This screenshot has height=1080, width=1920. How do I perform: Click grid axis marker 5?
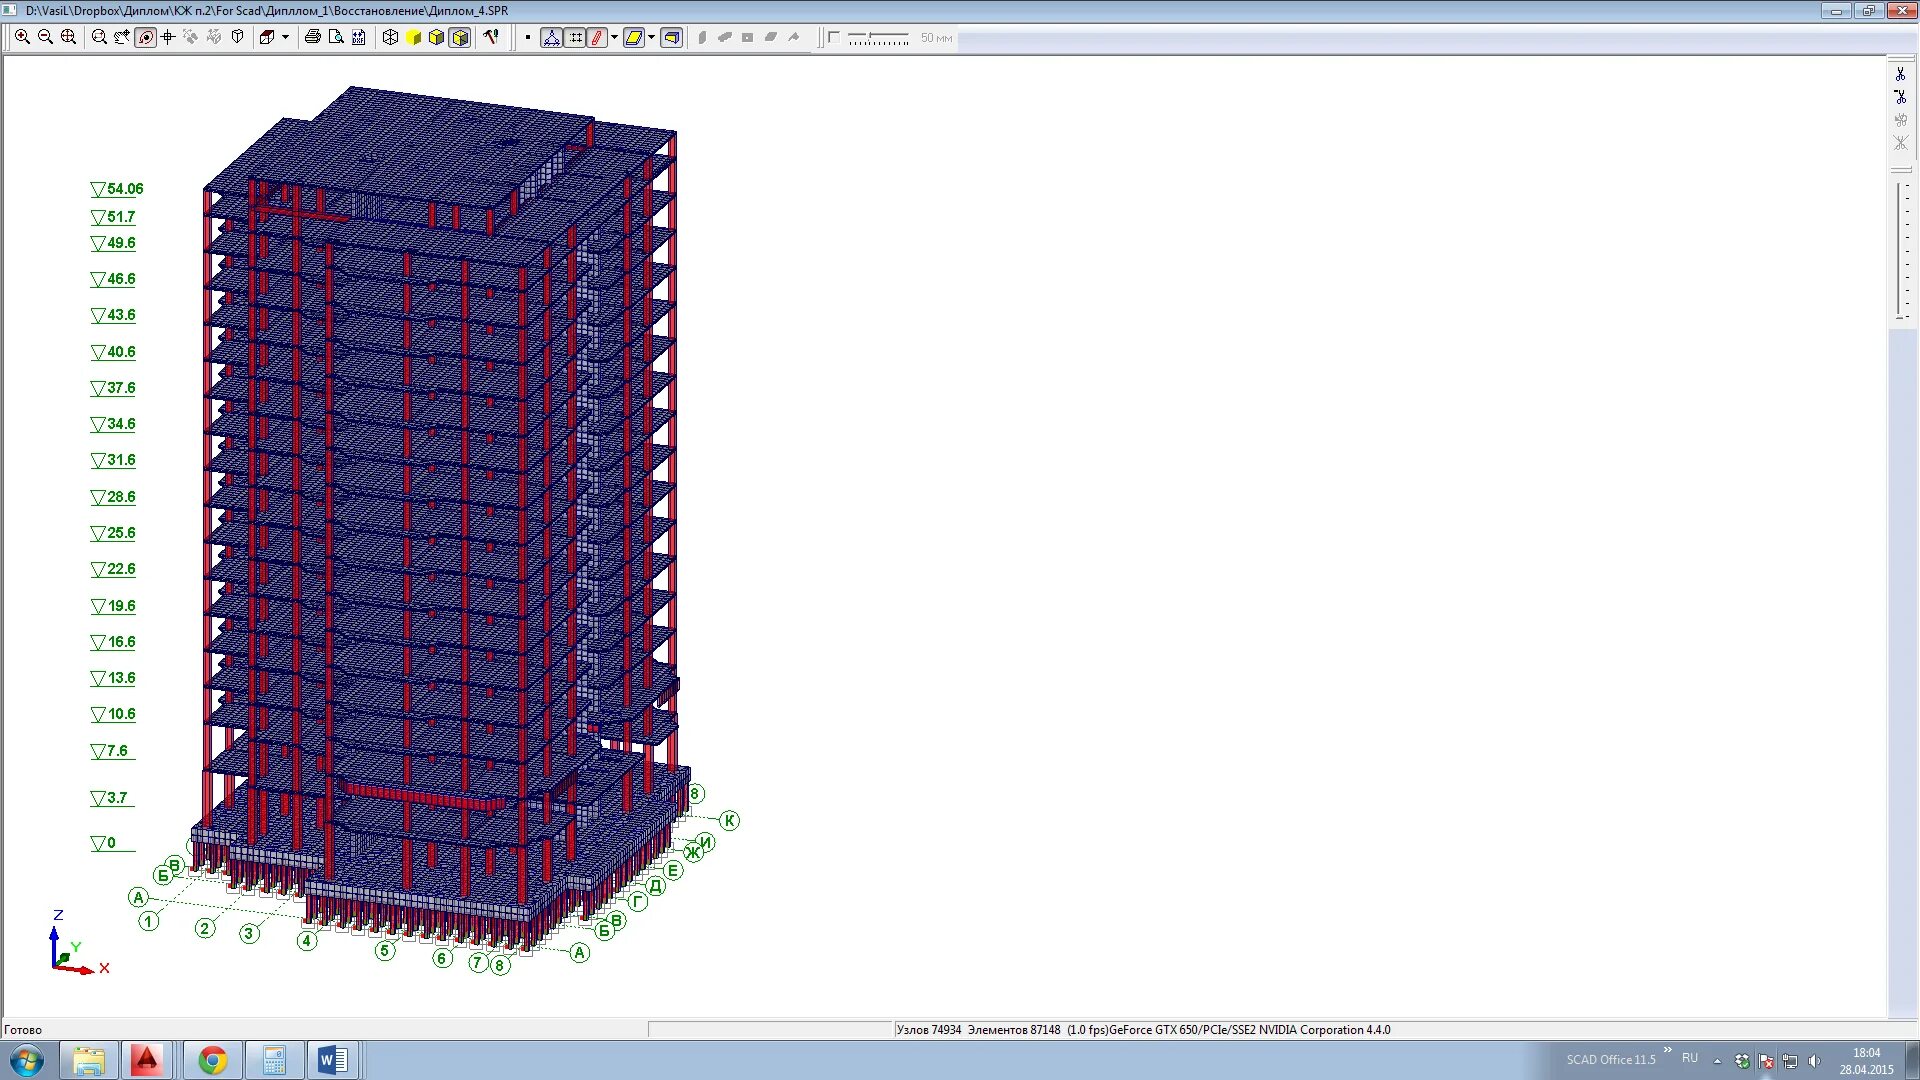point(385,951)
